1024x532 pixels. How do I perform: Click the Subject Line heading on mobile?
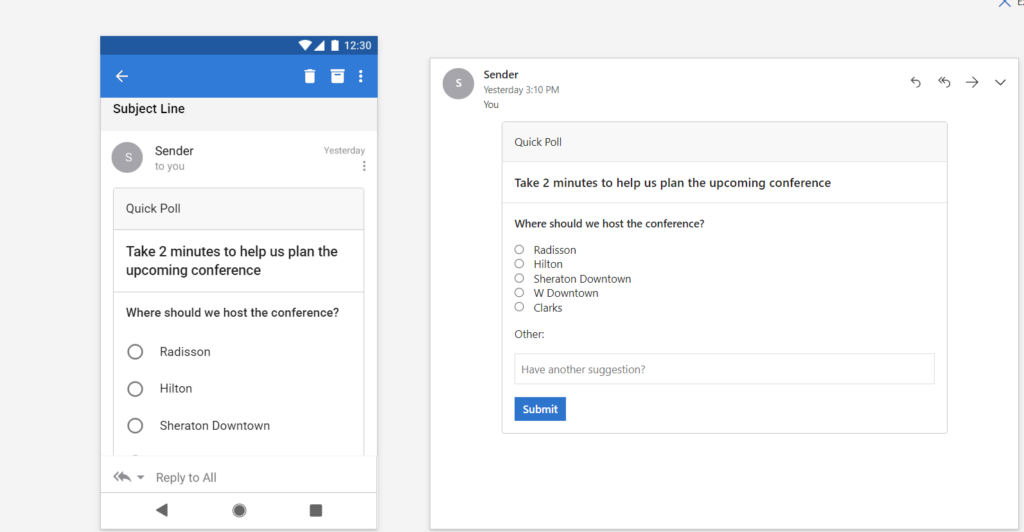pos(149,108)
